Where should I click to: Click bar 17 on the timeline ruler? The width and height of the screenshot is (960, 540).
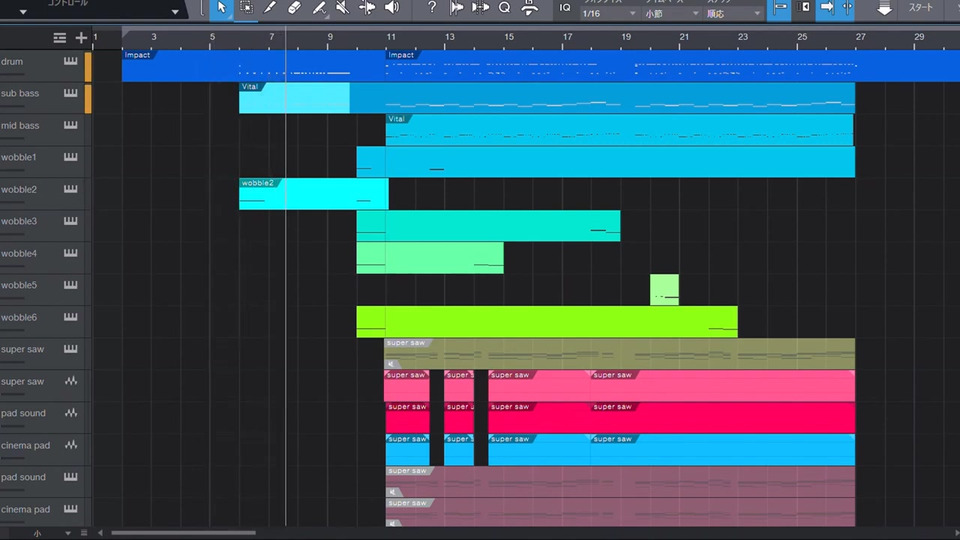tap(568, 37)
